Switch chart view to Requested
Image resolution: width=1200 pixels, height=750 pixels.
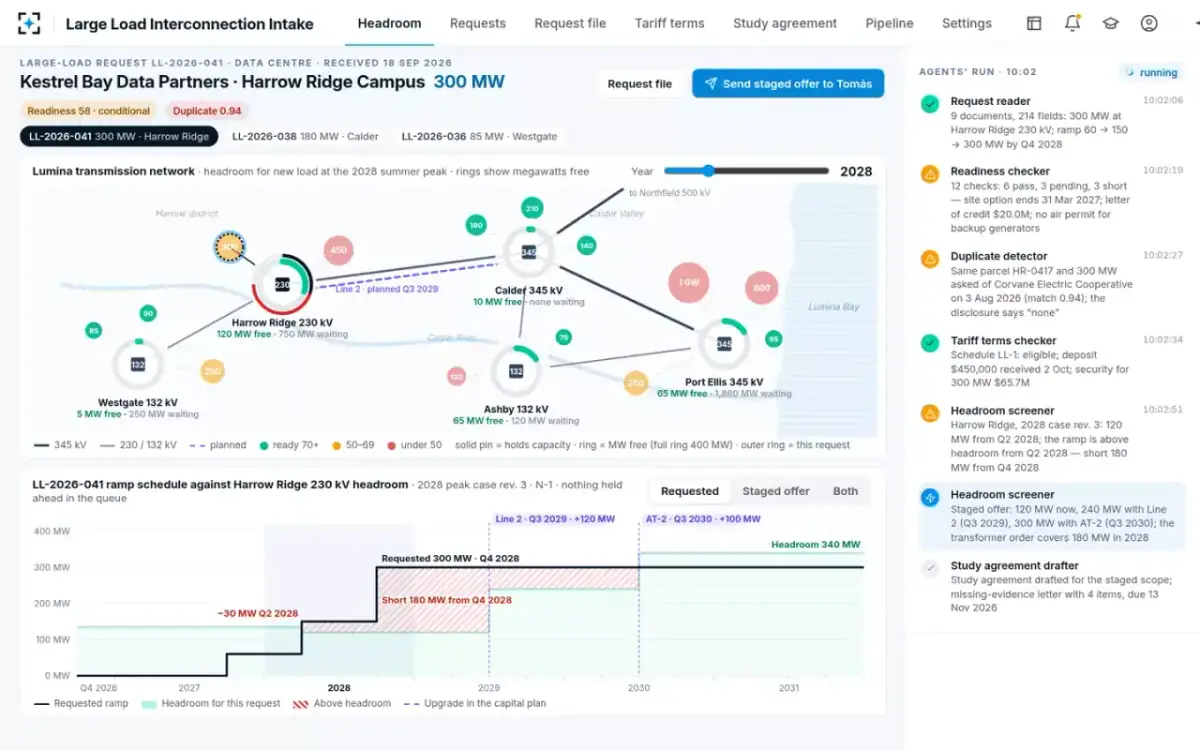[x=690, y=491]
